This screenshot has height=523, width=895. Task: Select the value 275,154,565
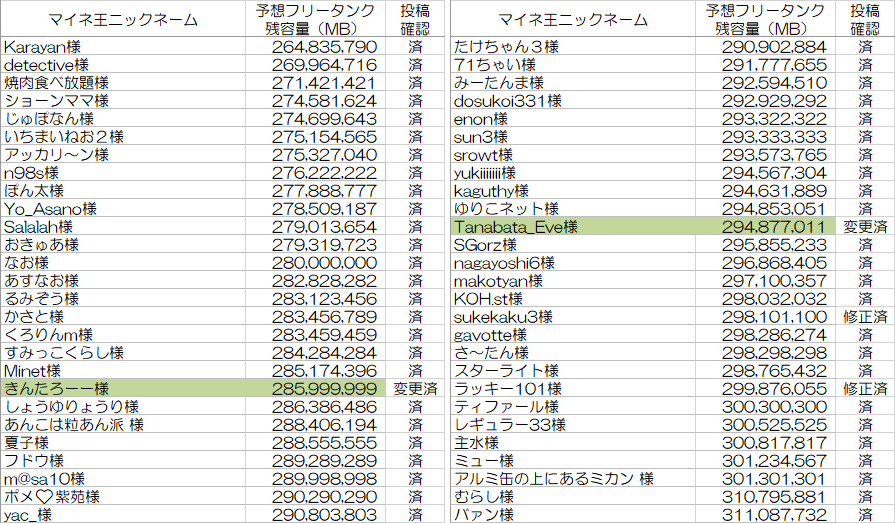click(x=324, y=137)
